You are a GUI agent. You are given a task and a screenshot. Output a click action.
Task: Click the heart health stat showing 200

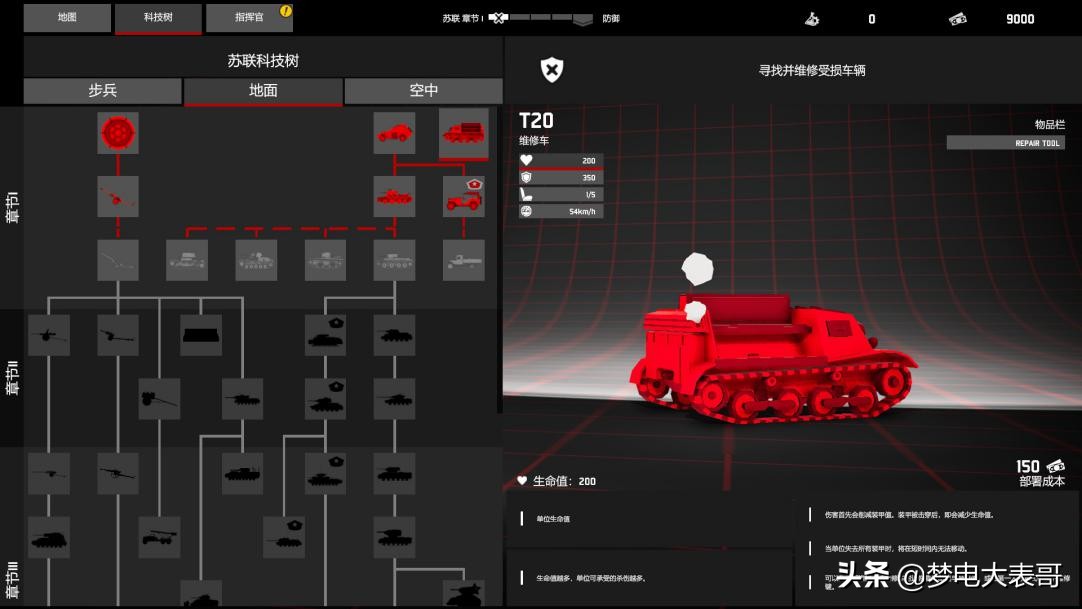(561, 160)
